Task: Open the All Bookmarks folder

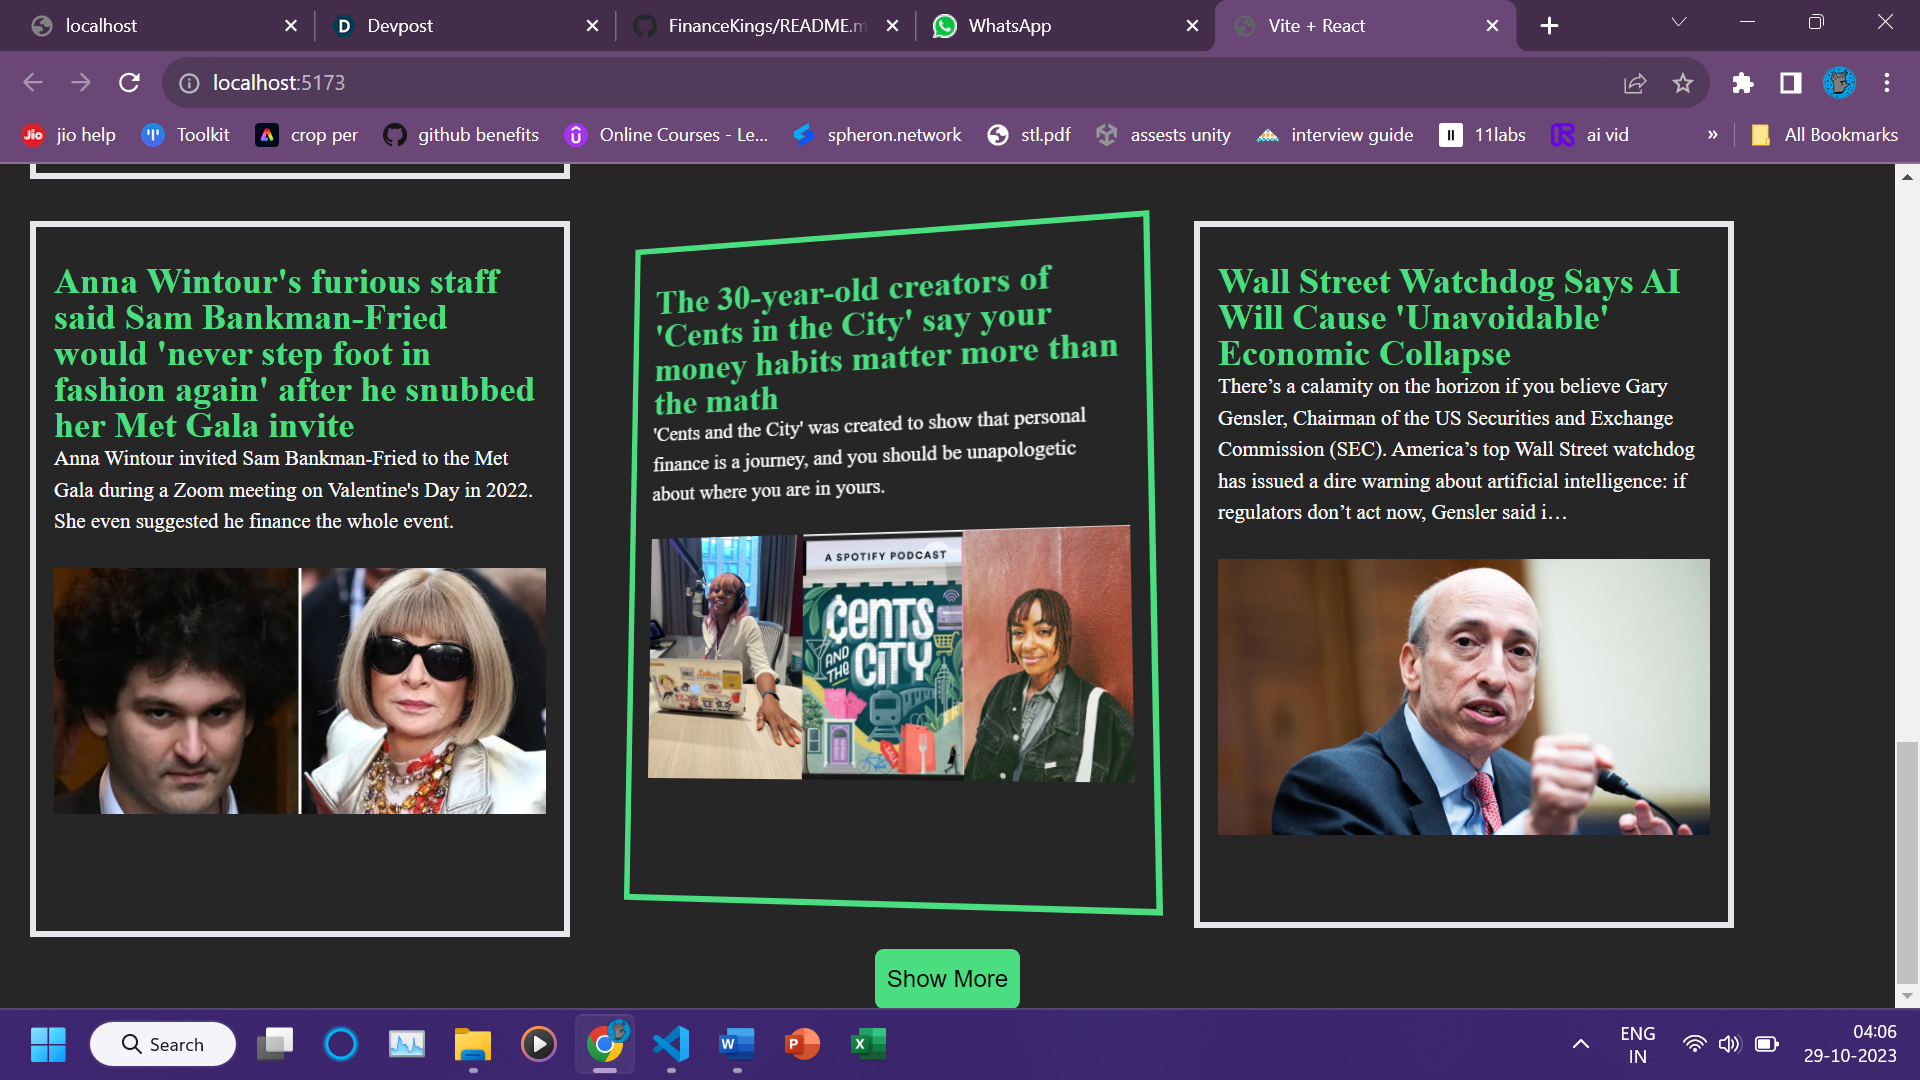Action: click(1825, 135)
